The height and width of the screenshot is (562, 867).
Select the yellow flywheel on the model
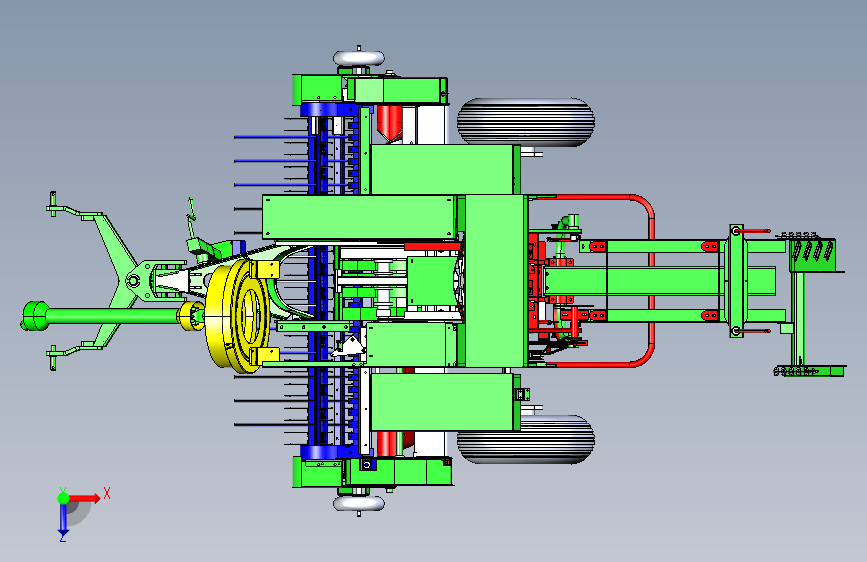point(238,316)
